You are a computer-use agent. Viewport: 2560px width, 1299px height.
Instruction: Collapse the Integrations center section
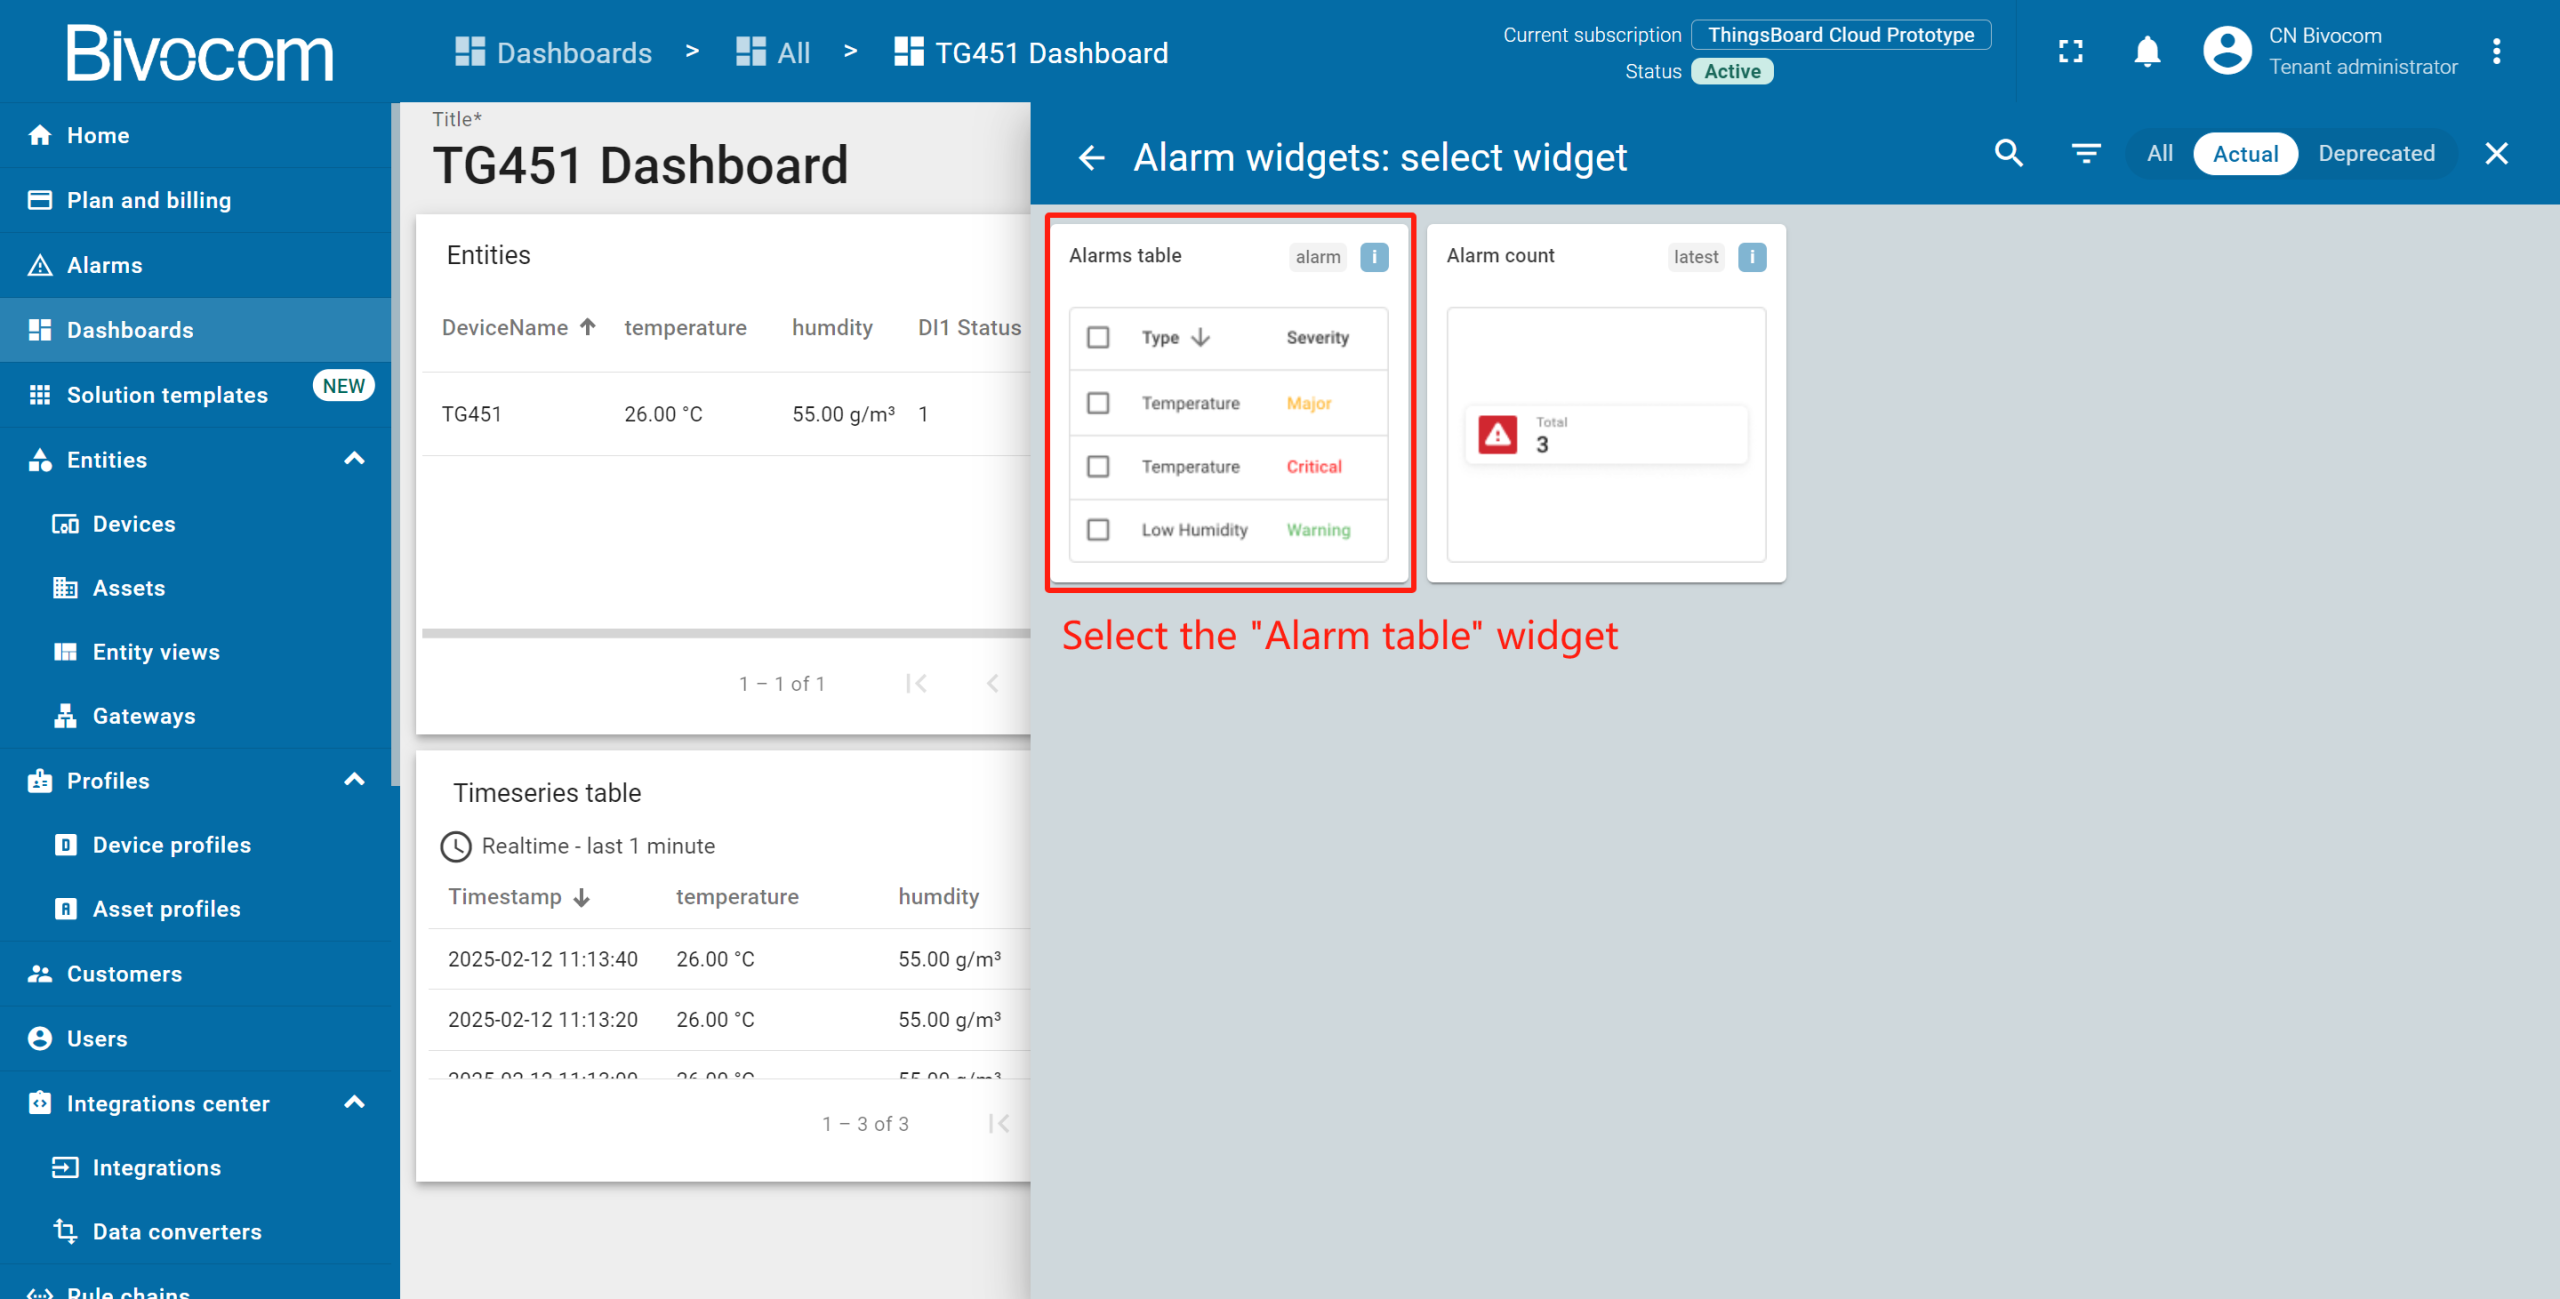[354, 1103]
